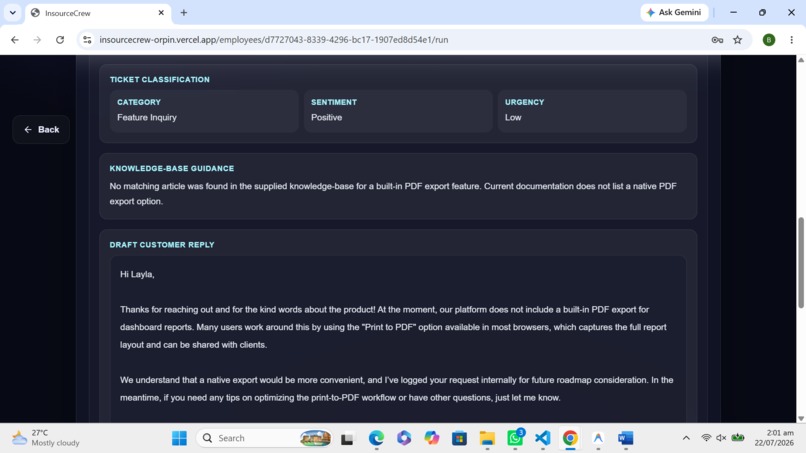Switch to Chrome in taskbar

click(x=570, y=438)
